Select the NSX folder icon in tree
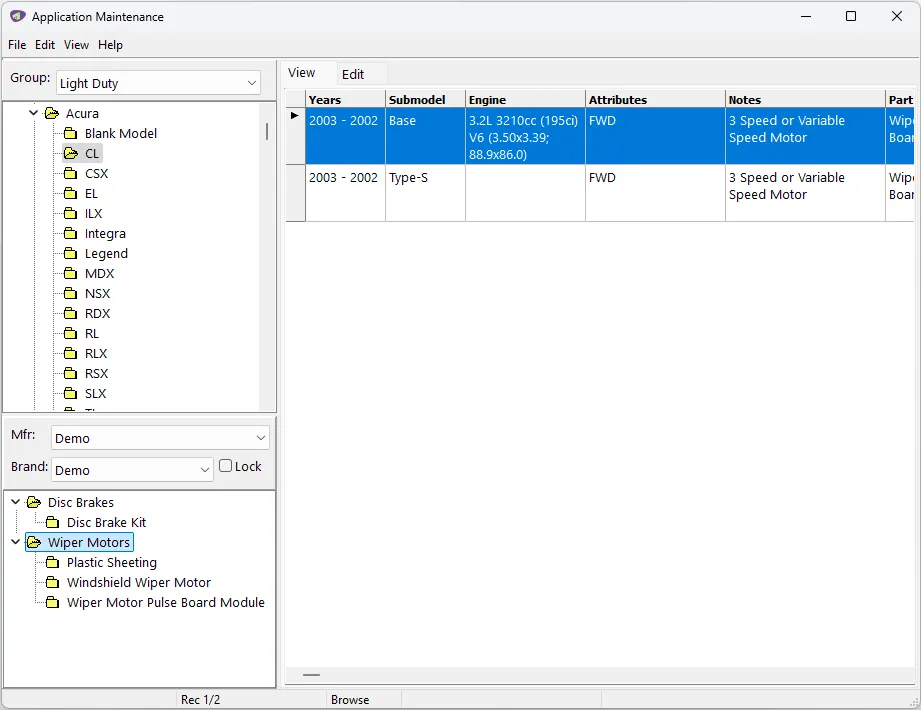Image resolution: width=921 pixels, height=710 pixels. [70, 293]
